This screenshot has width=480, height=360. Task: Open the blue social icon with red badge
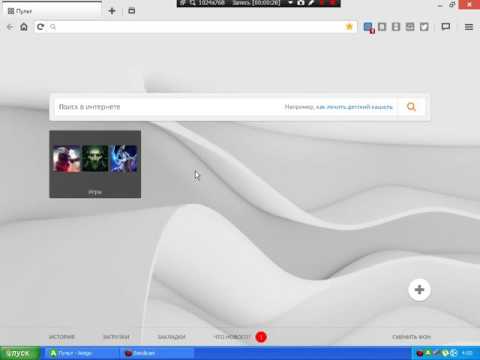coord(368,27)
